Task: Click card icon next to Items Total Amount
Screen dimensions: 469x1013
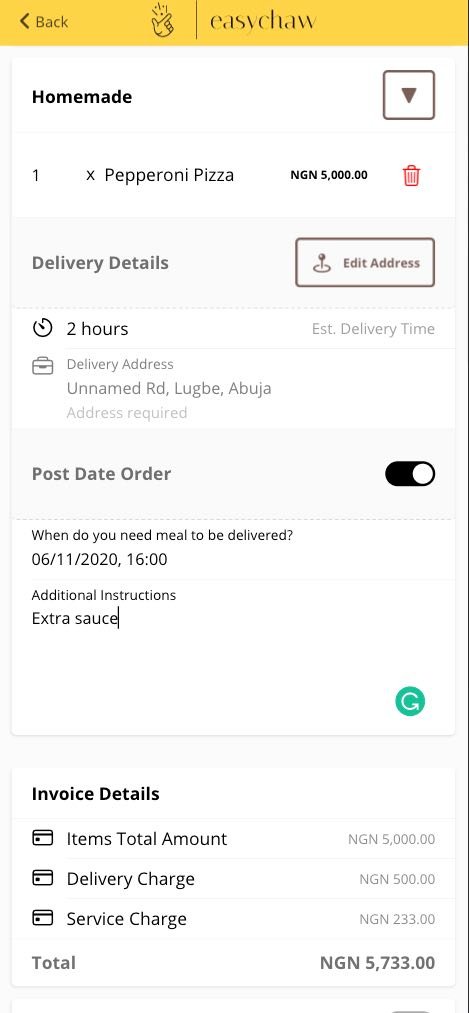Action: pos(43,839)
